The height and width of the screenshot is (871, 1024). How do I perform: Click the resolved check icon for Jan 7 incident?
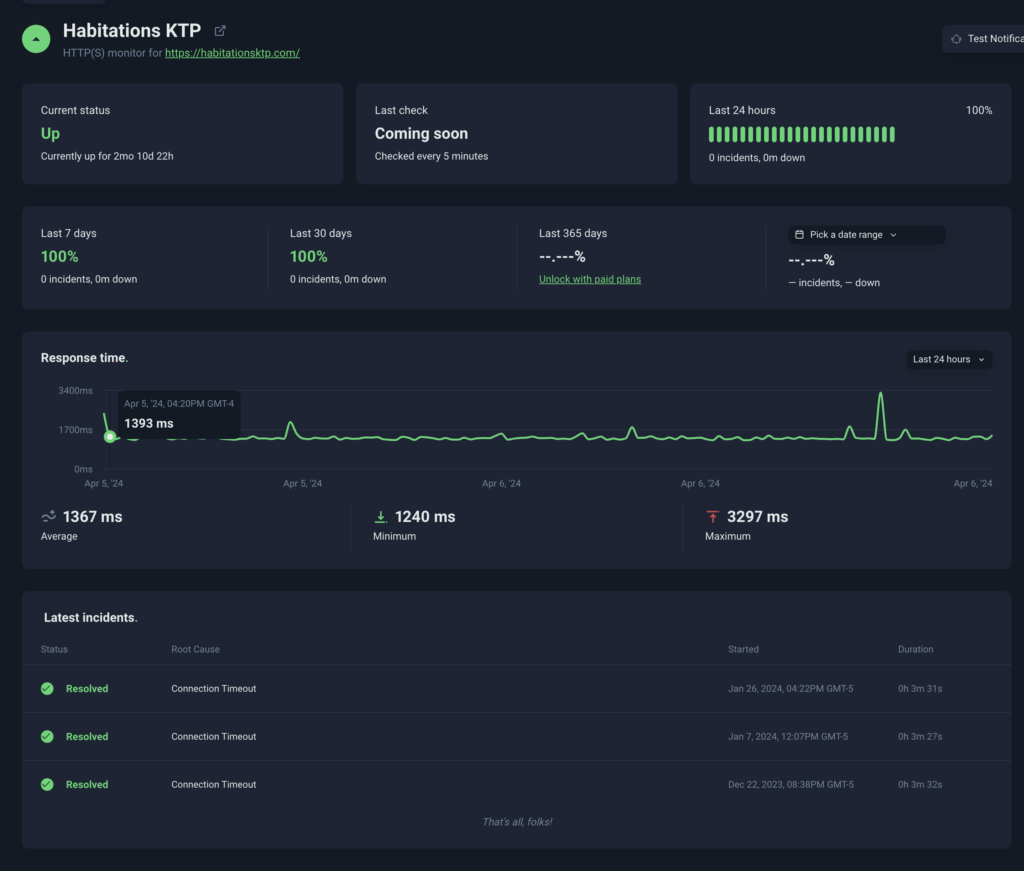click(x=47, y=737)
